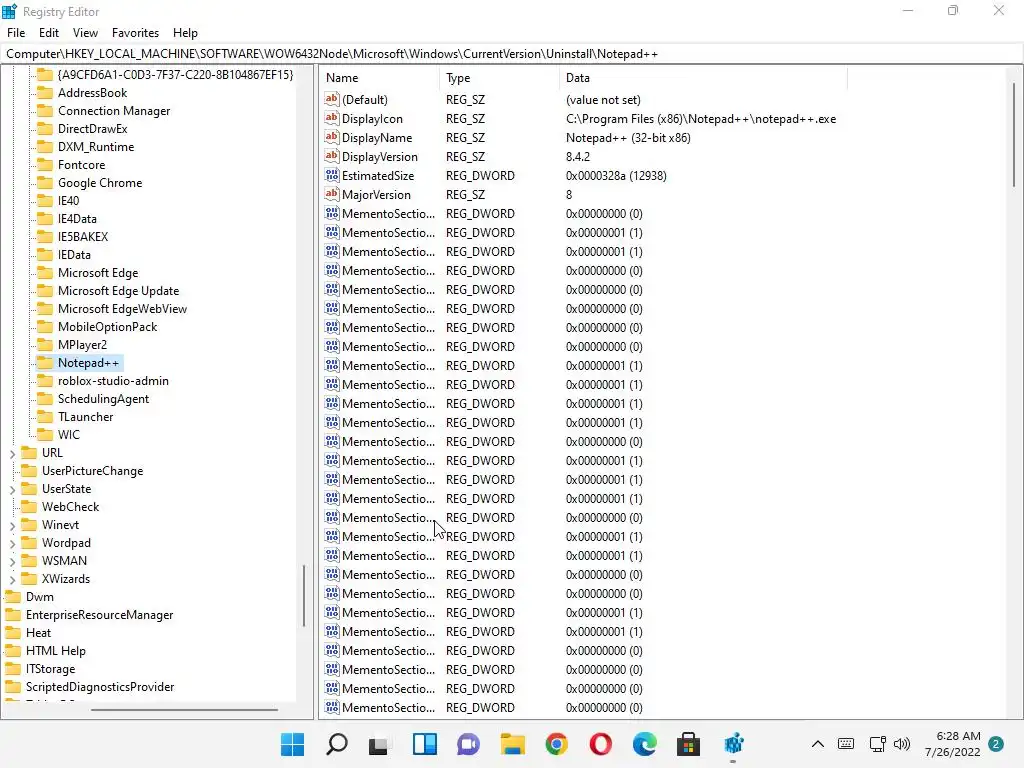Select the DirectDrawEx key
This screenshot has height=768, width=1024.
click(x=93, y=129)
